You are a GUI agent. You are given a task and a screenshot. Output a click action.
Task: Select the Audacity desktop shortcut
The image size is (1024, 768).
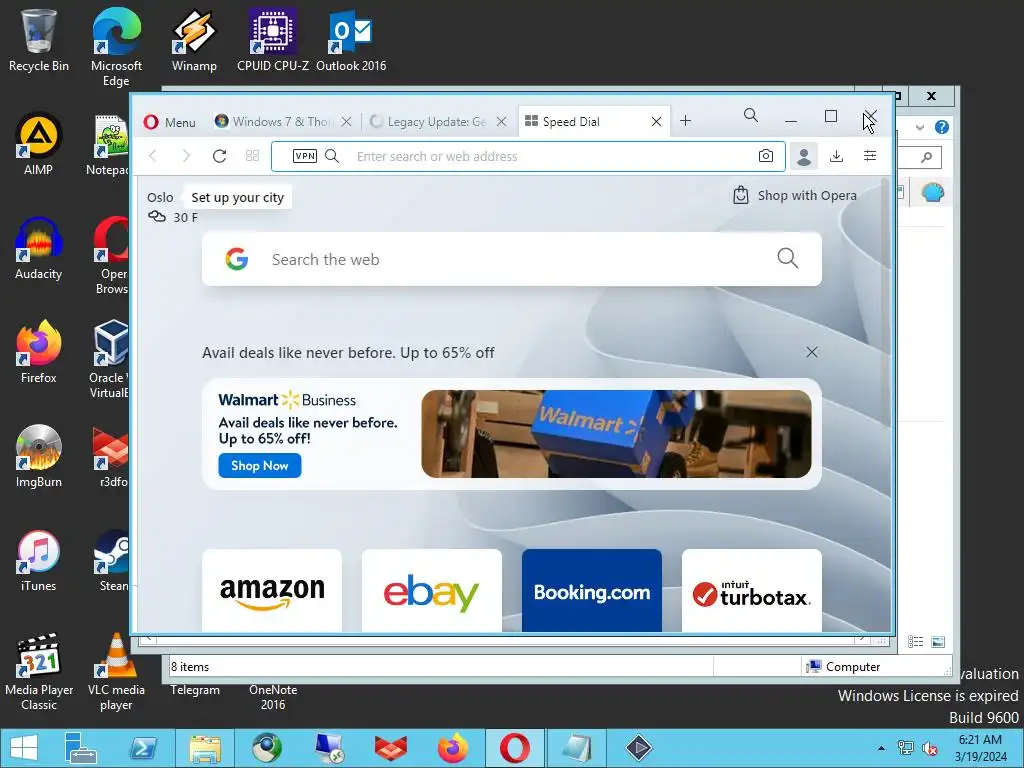click(39, 248)
